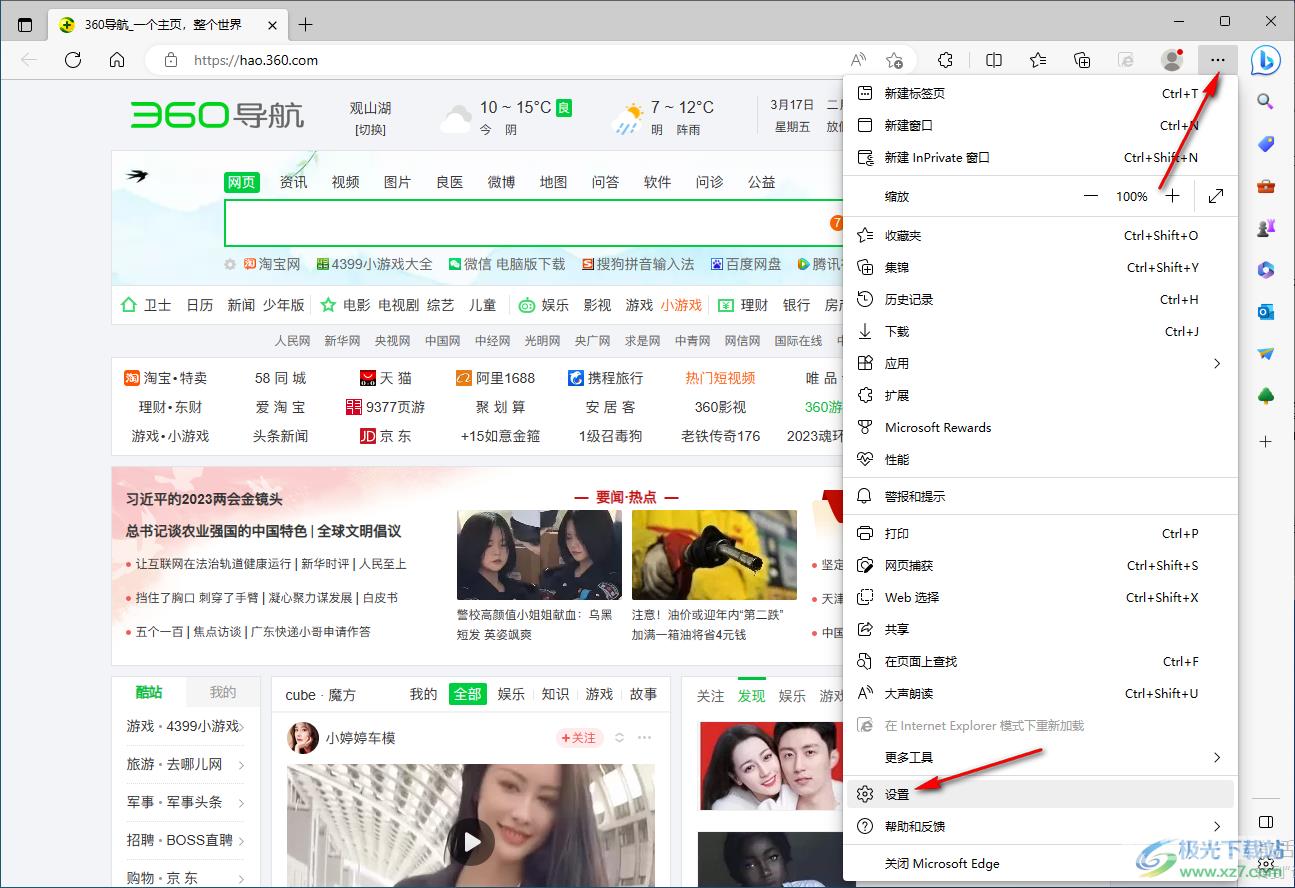Choose 网页捕获 in the menu
Image resolution: width=1295 pixels, height=888 pixels.
pyautogui.click(x=1040, y=565)
